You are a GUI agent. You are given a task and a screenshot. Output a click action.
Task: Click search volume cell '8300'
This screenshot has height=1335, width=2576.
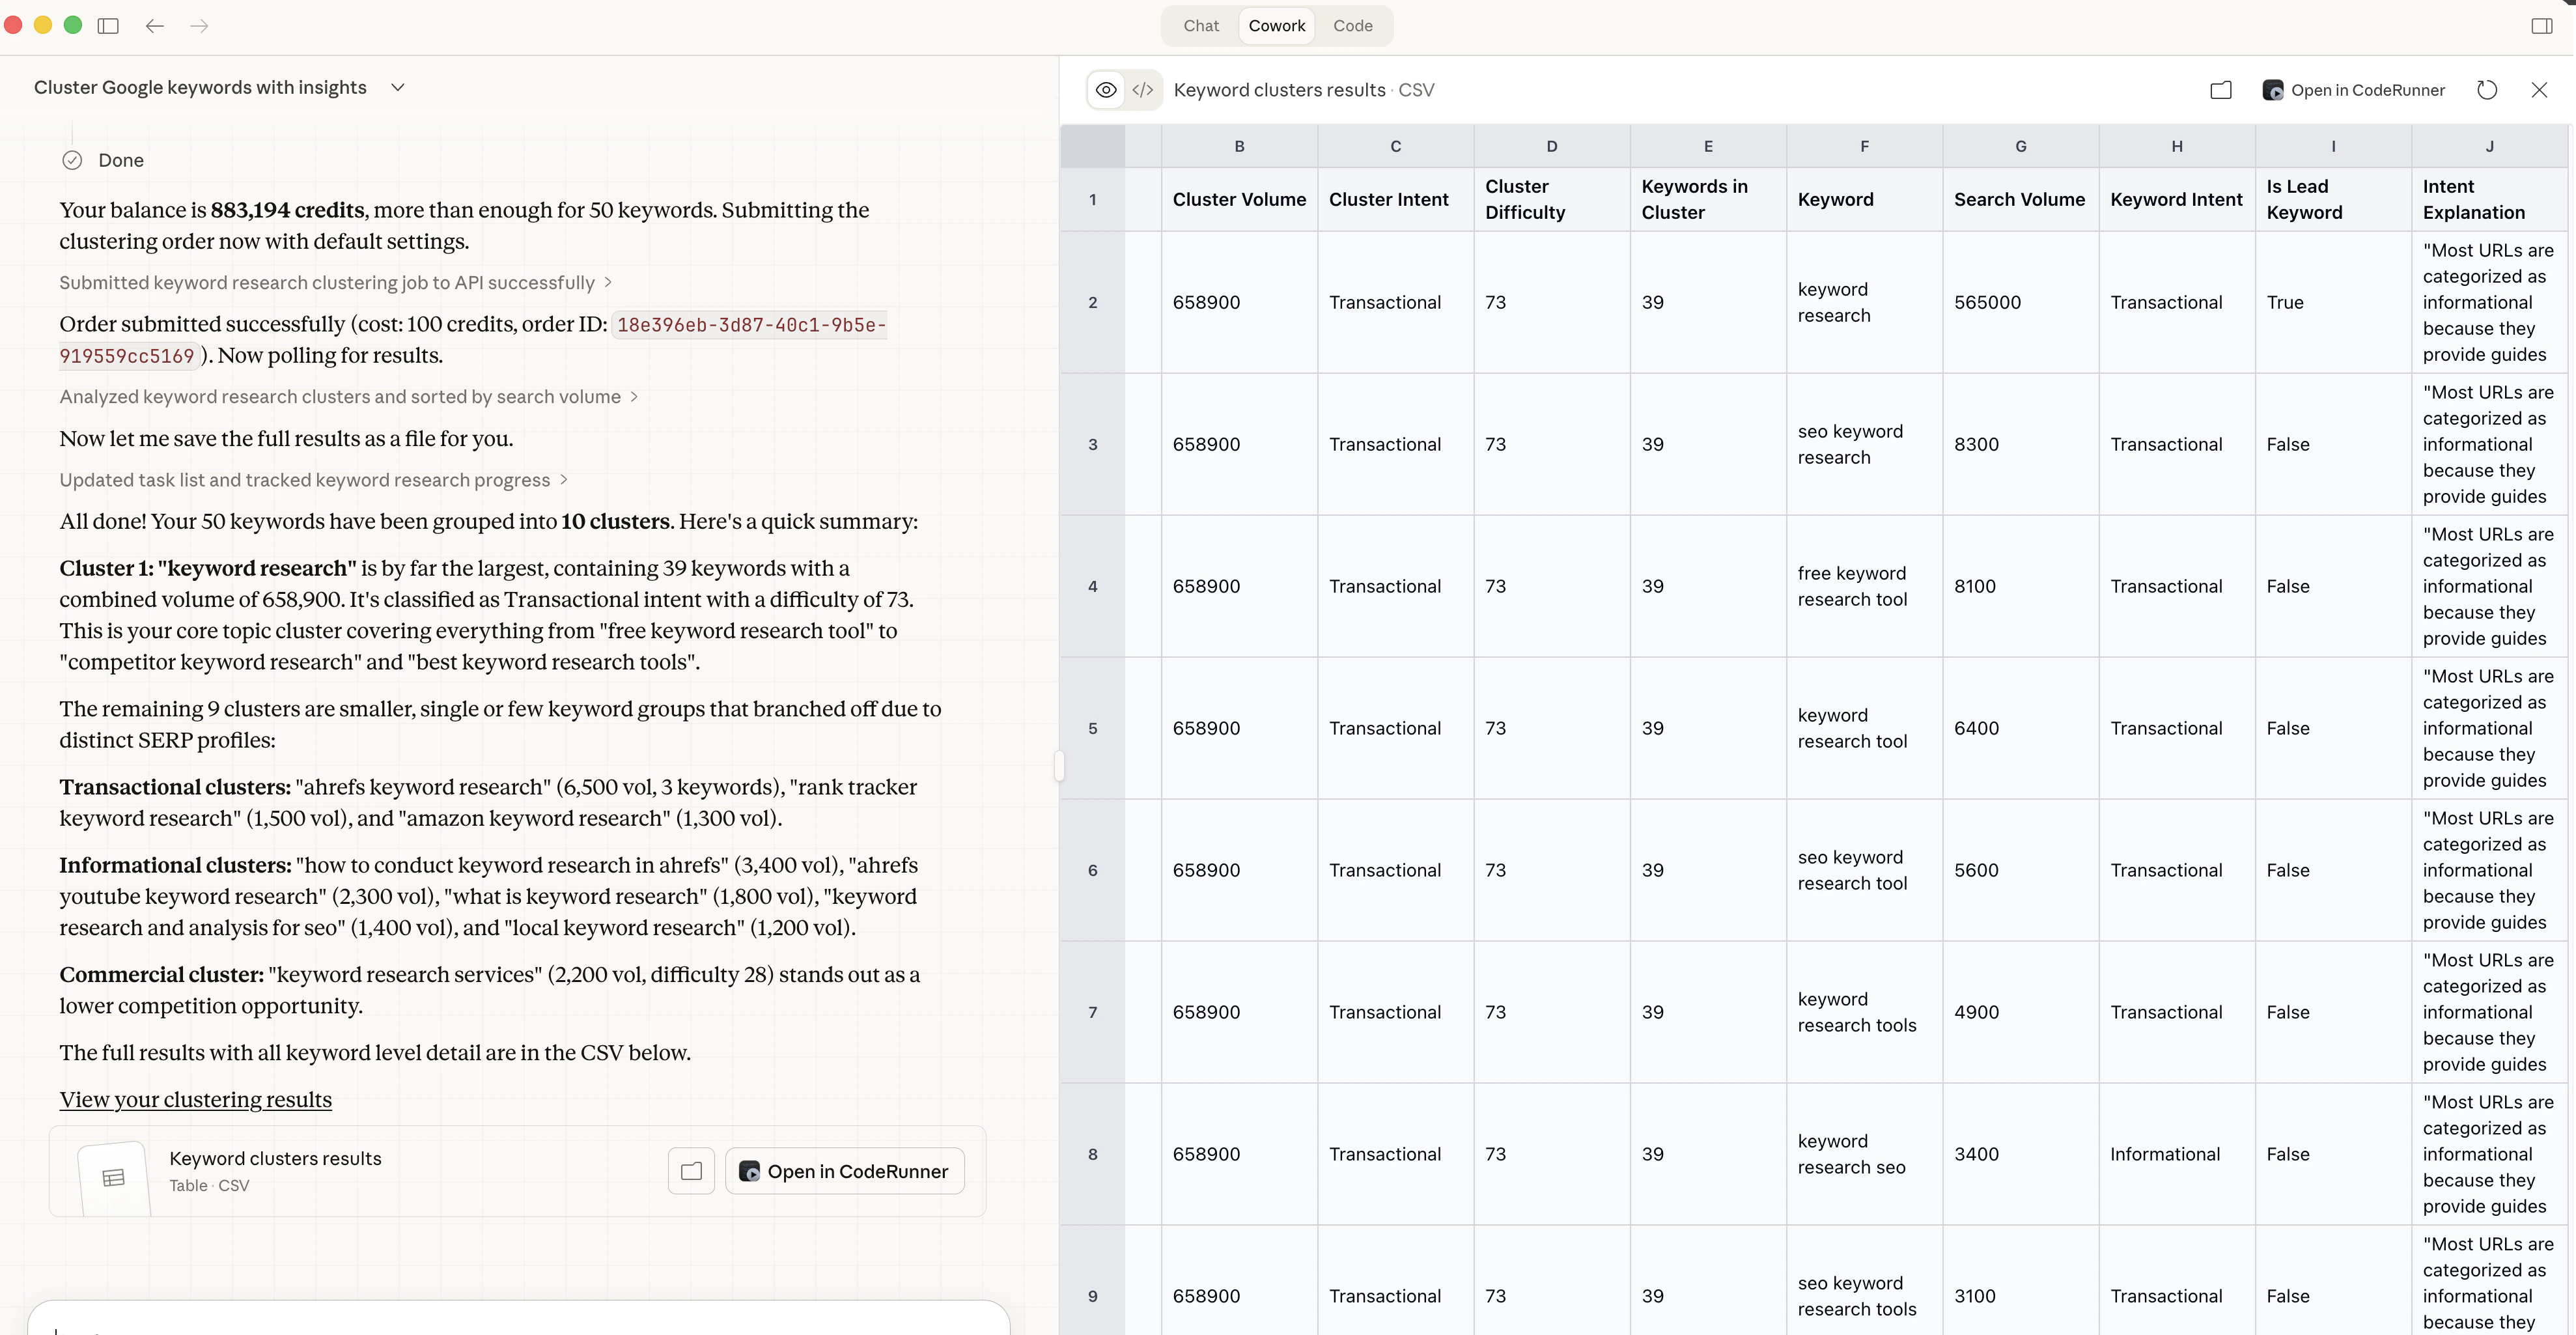2020,444
